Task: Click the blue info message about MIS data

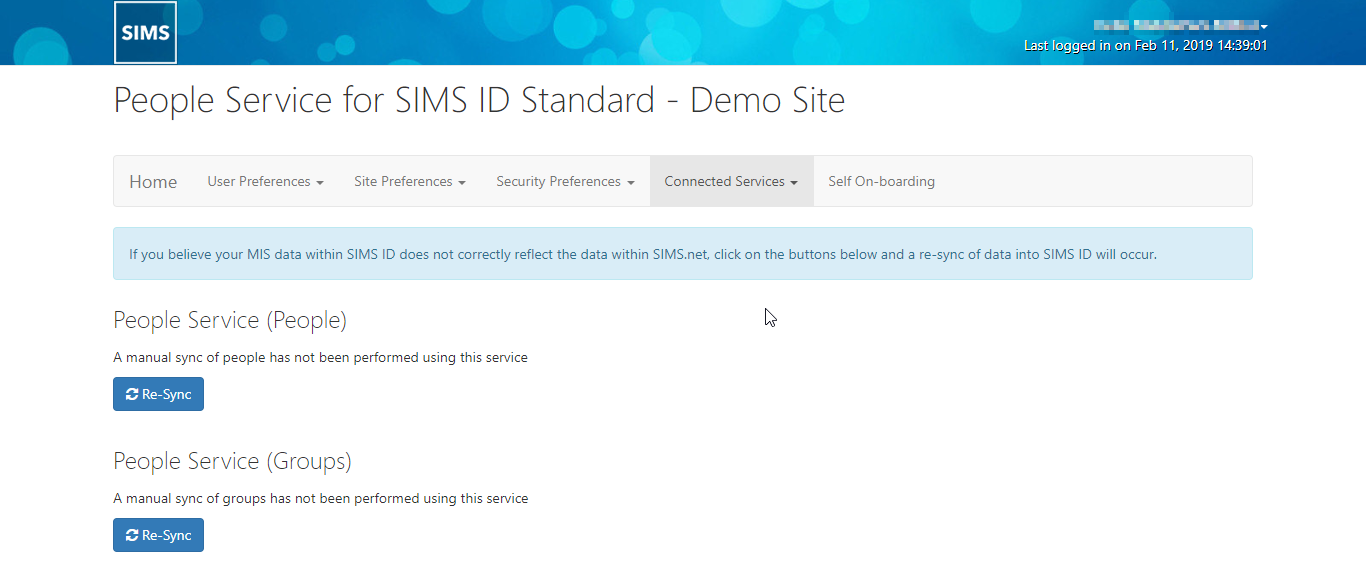Action: pos(682,254)
